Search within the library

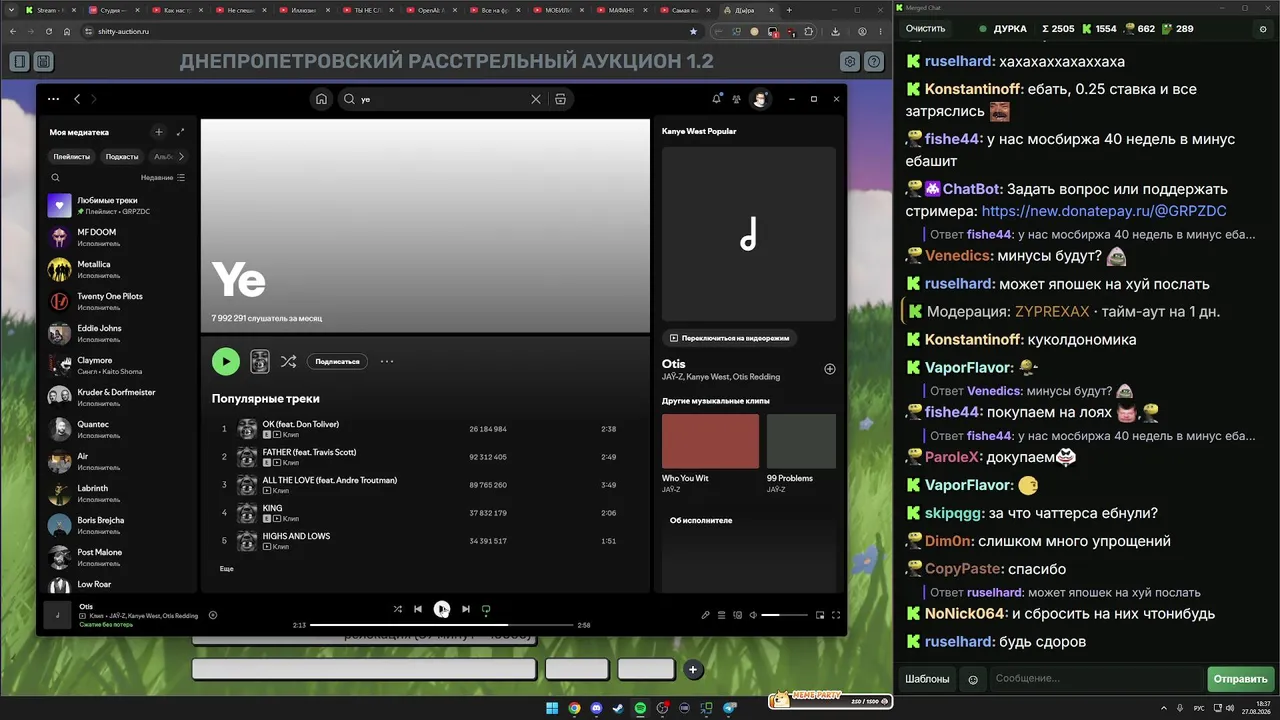click(x=55, y=178)
